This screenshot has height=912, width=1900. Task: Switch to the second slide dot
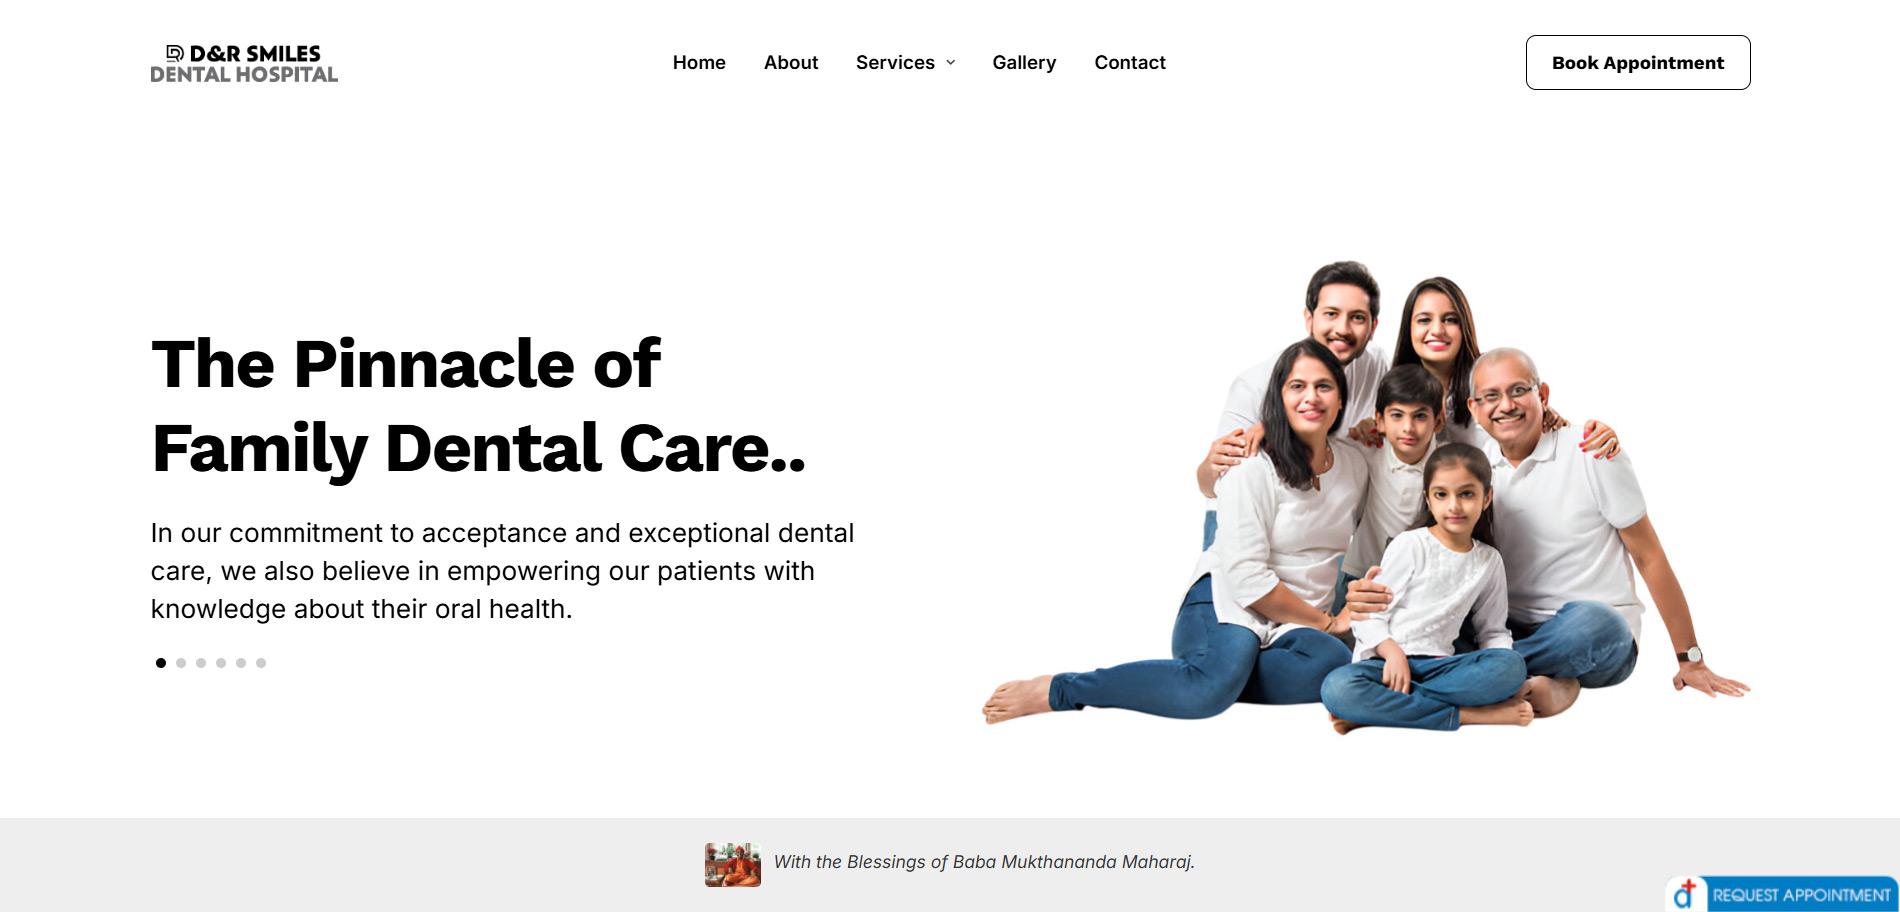pyautogui.click(x=181, y=663)
